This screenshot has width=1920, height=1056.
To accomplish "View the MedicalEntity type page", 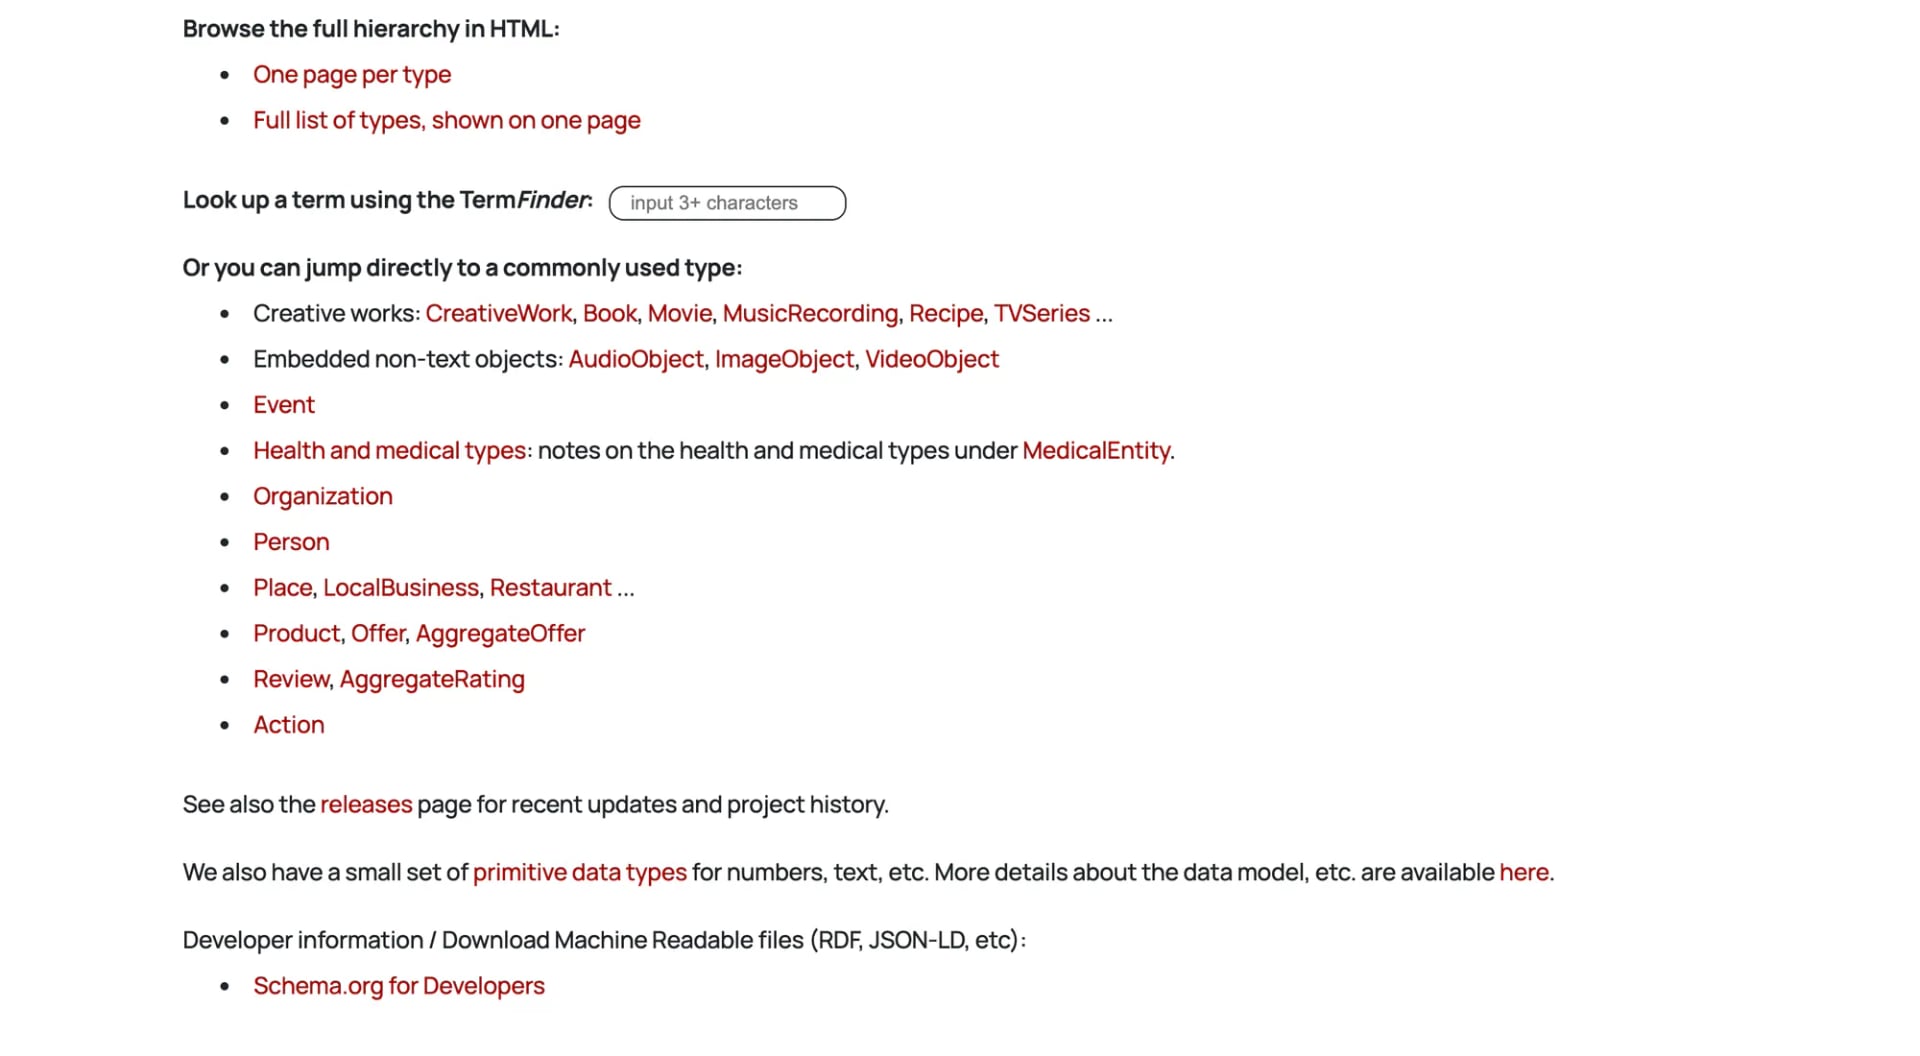I will [x=1096, y=450].
